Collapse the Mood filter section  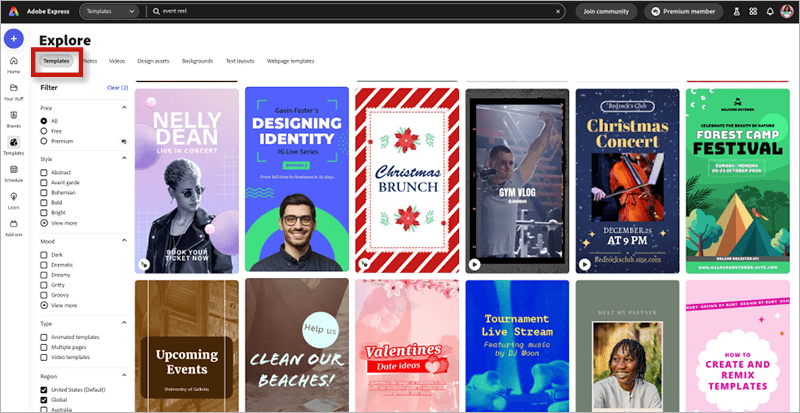coord(124,241)
